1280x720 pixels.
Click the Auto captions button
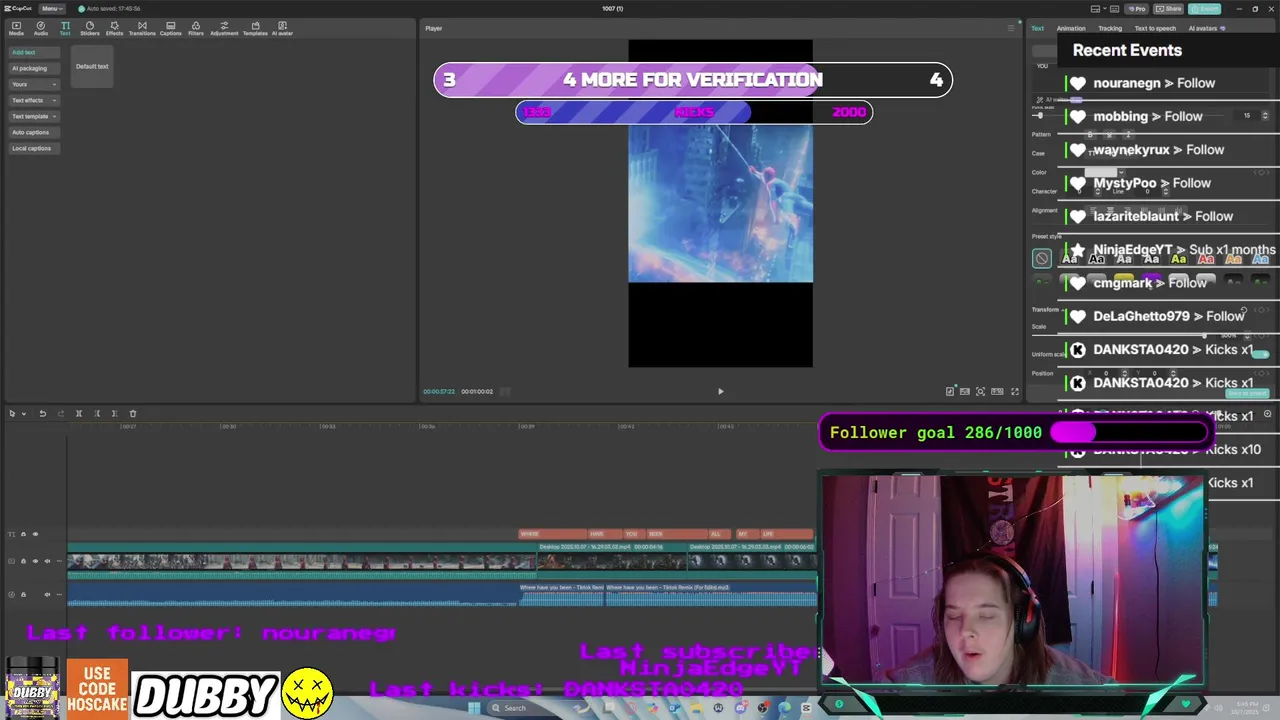point(34,132)
